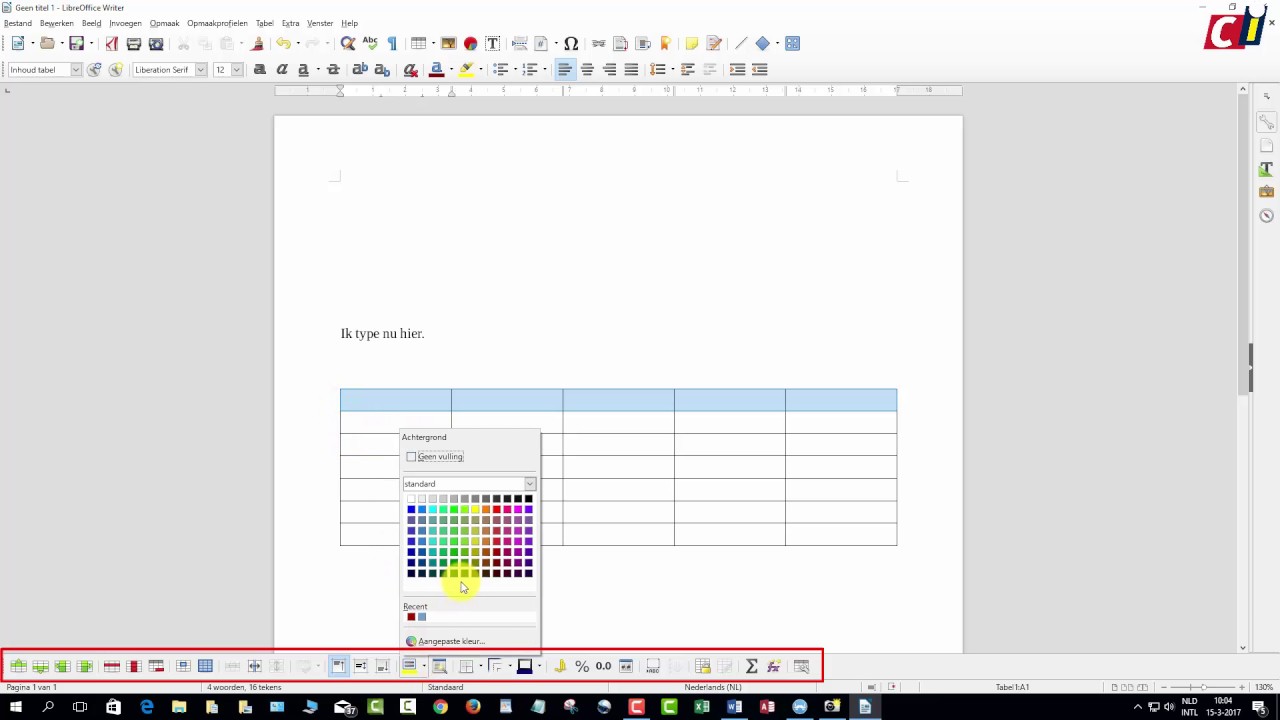Screen dimensions: 1280x720
Task: Click the Insert Image icon
Action: pyautogui.click(x=449, y=43)
